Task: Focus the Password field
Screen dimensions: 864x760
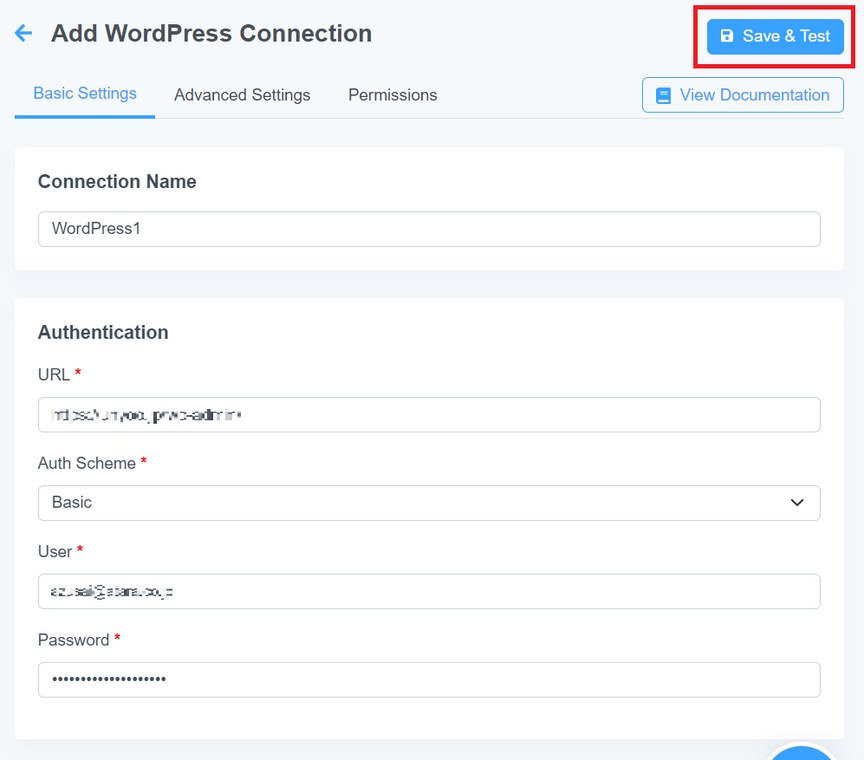Action: pos(429,680)
